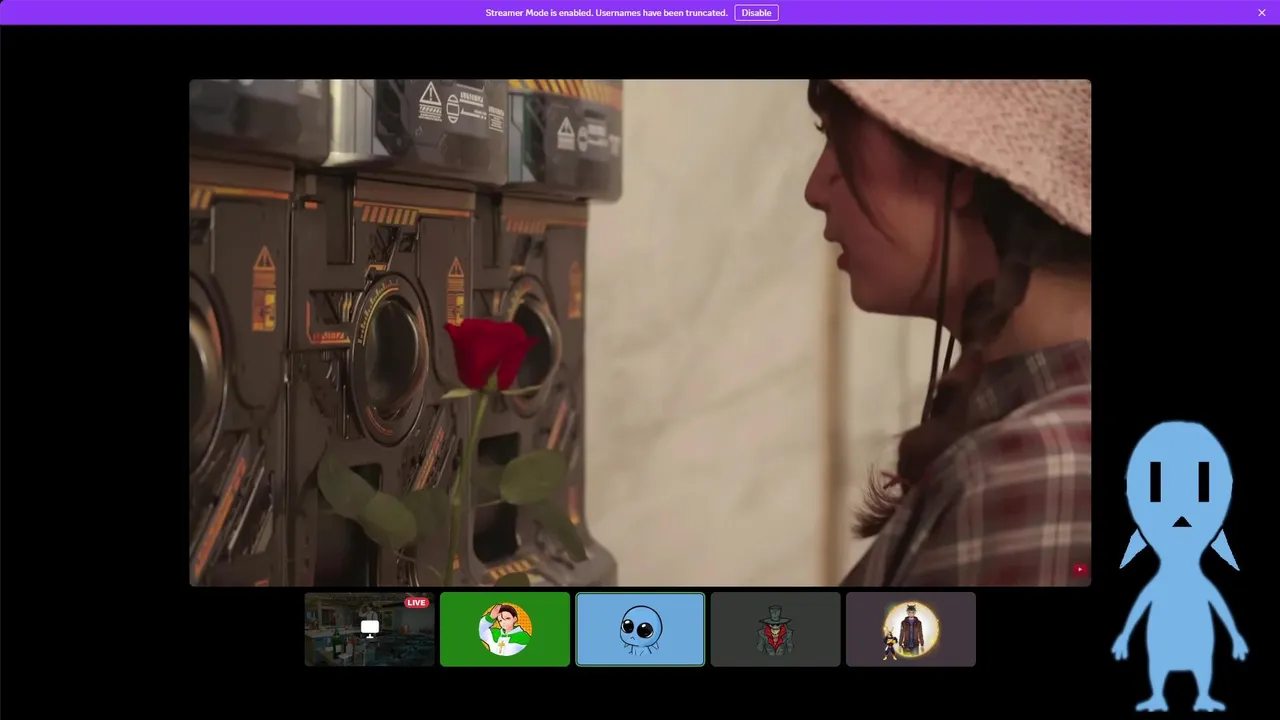Select the blue alien avatar participant tile
The height and width of the screenshot is (720, 1280).
[640, 629]
